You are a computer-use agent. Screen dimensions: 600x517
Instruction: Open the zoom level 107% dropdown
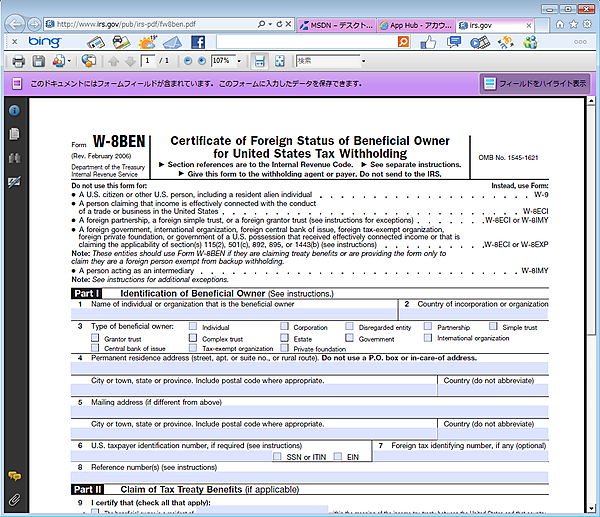point(240,61)
